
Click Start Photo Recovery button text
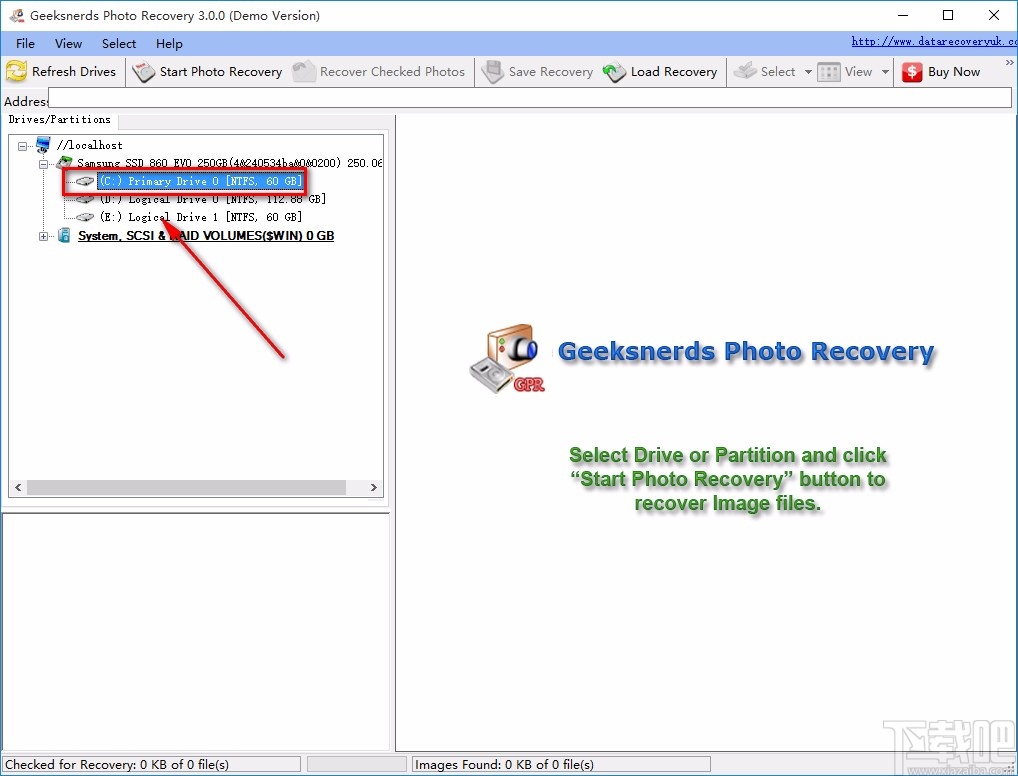tap(221, 71)
